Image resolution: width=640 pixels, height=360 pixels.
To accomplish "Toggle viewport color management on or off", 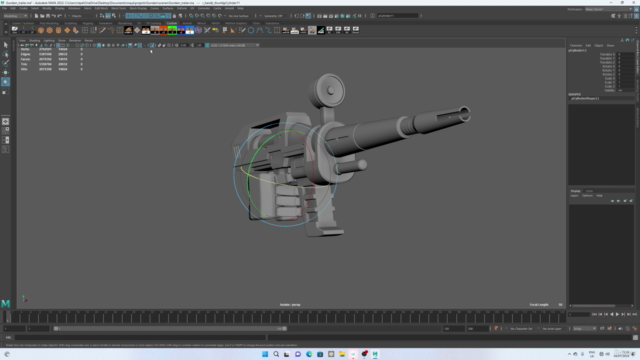I will (x=207, y=45).
